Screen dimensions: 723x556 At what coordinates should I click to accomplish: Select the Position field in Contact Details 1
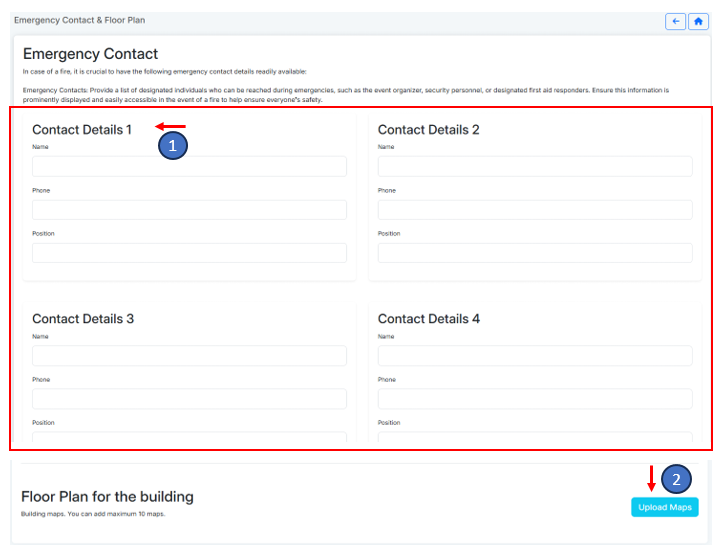pos(189,253)
